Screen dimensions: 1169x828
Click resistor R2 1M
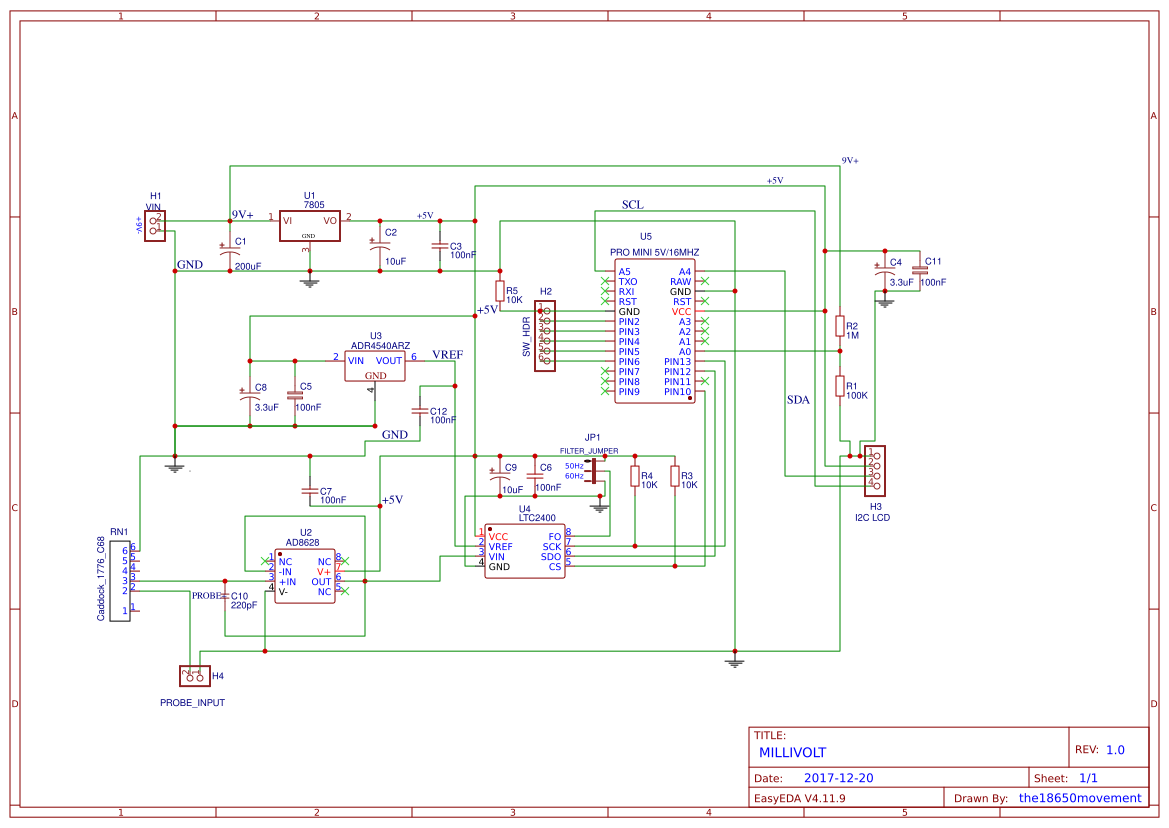click(x=840, y=326)
